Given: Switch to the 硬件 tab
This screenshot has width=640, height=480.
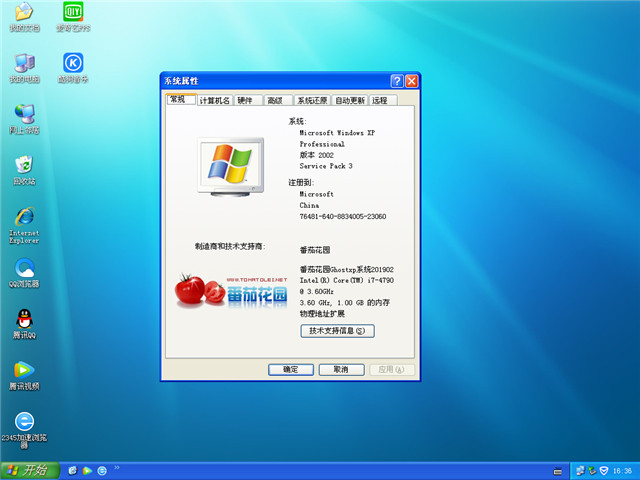Looking at the screenshot, I should tap(248, 100).
